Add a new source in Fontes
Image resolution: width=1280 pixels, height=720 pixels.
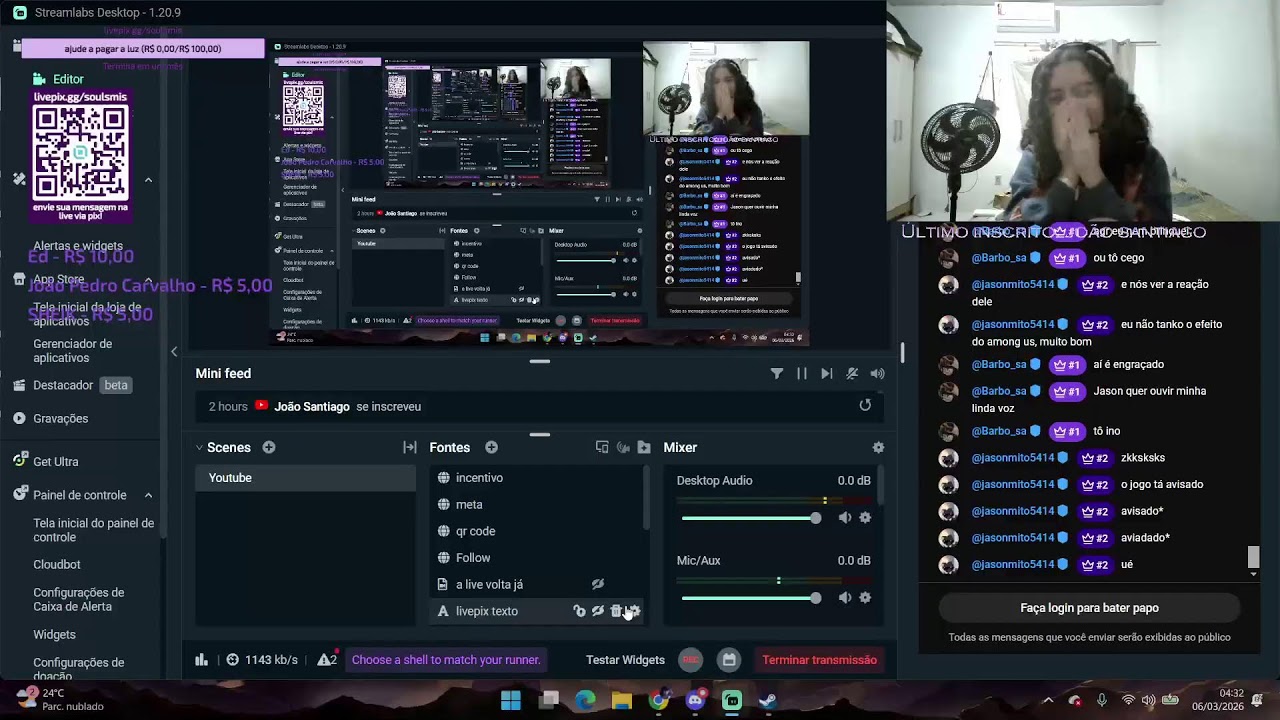(491, 447)
